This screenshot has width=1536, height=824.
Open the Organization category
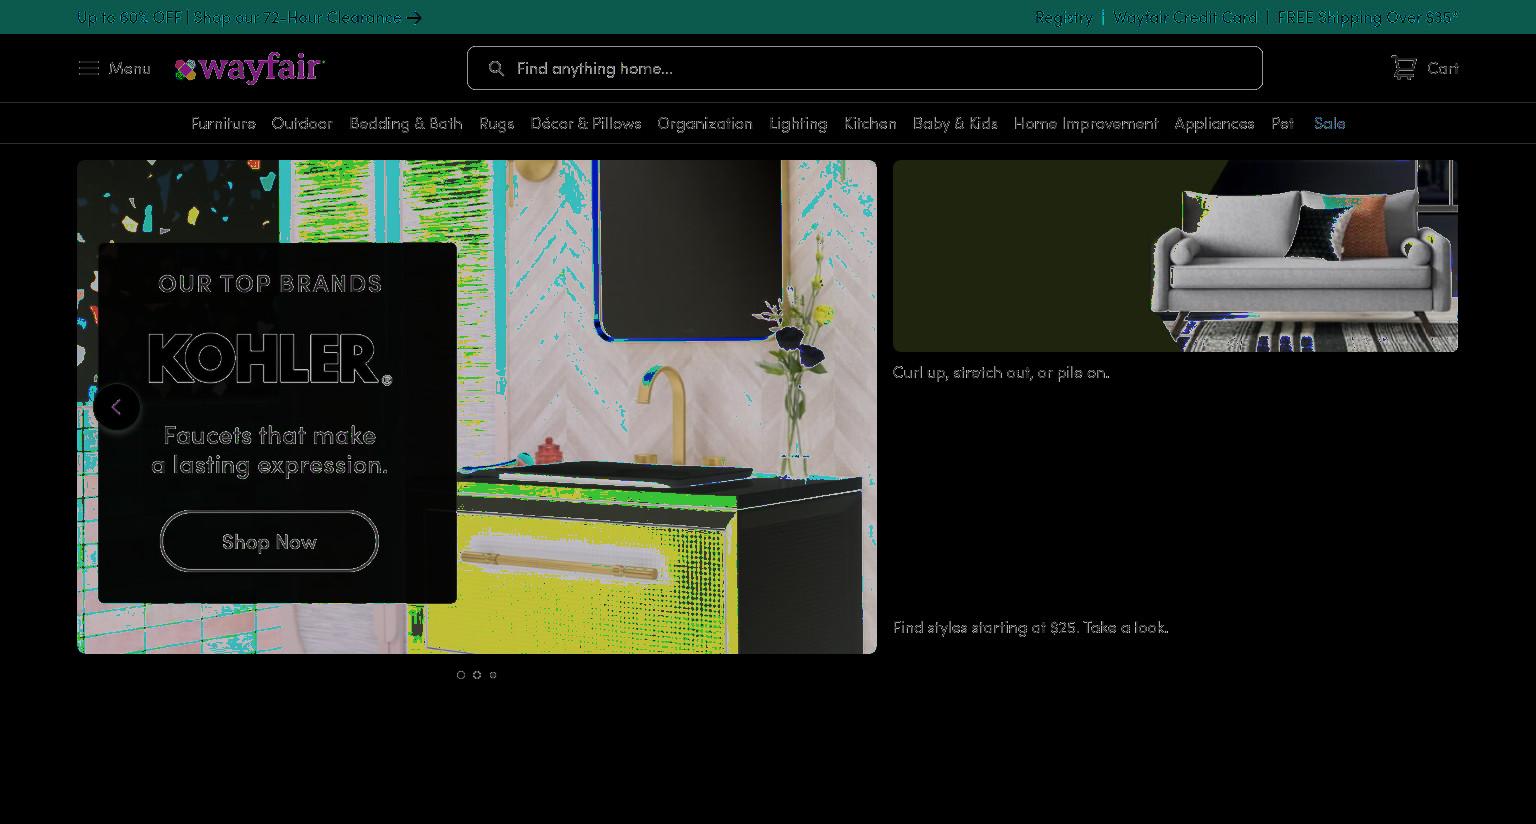click(x=705, y=123)
